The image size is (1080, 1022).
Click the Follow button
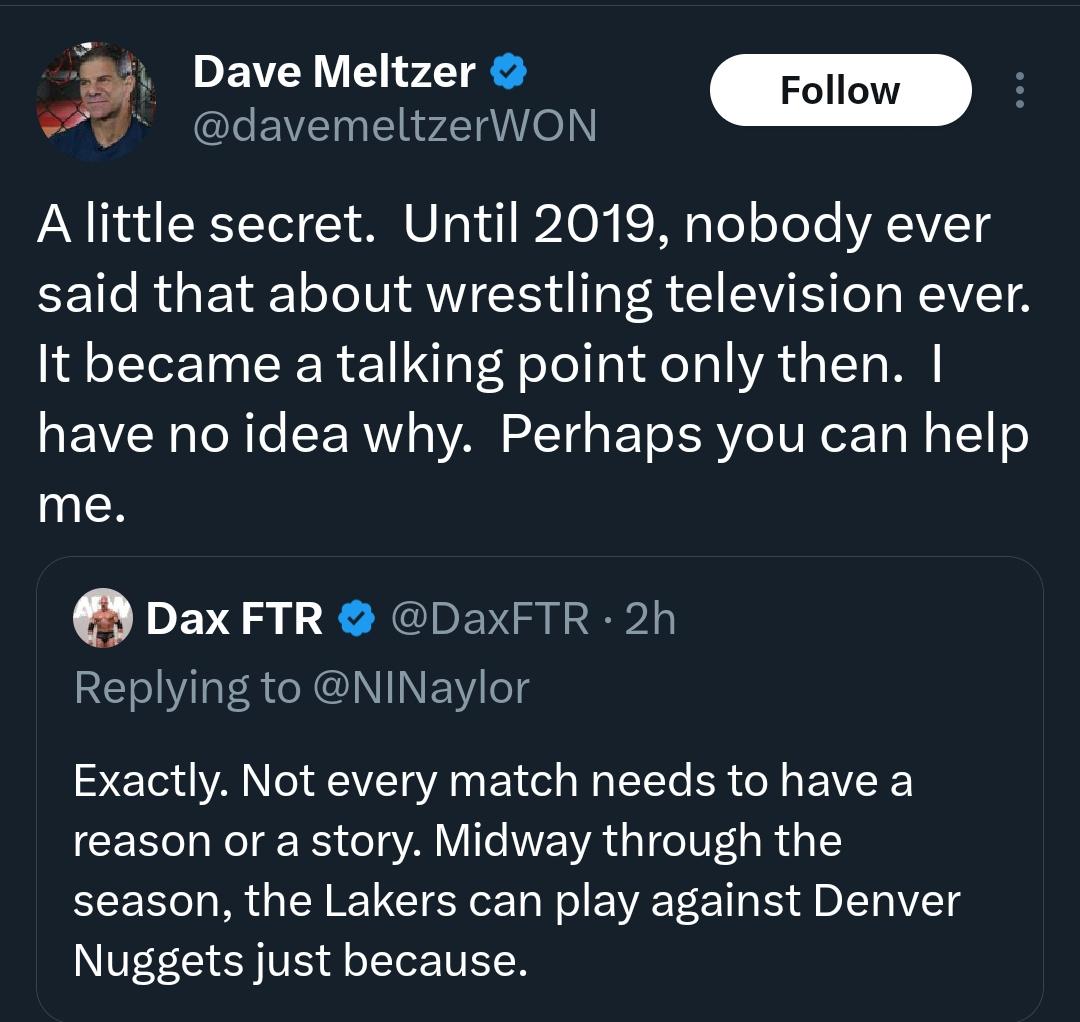pos(840,91)
